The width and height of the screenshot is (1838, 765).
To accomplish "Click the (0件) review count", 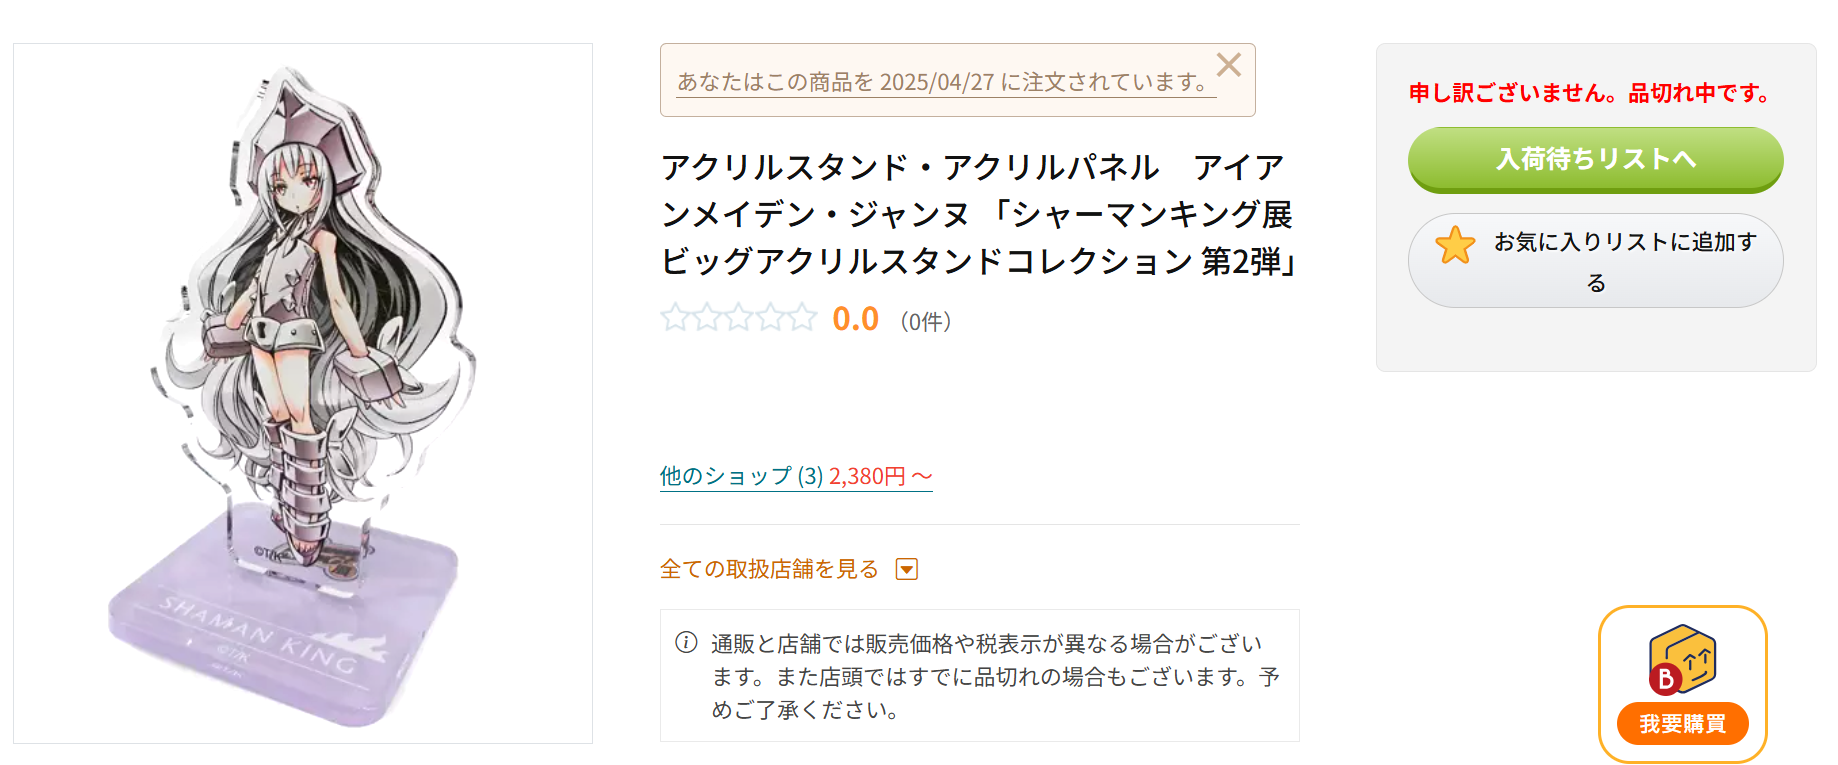I will point(926,321).
